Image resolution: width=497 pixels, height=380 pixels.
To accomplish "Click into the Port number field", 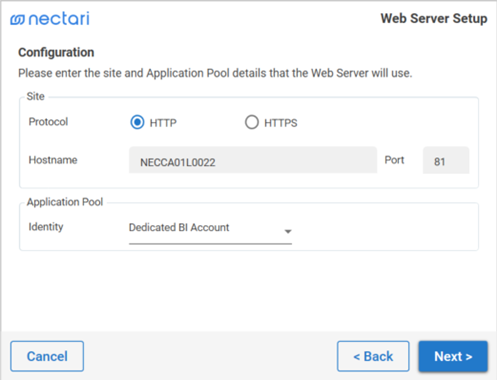I will (x=446, y=160).
